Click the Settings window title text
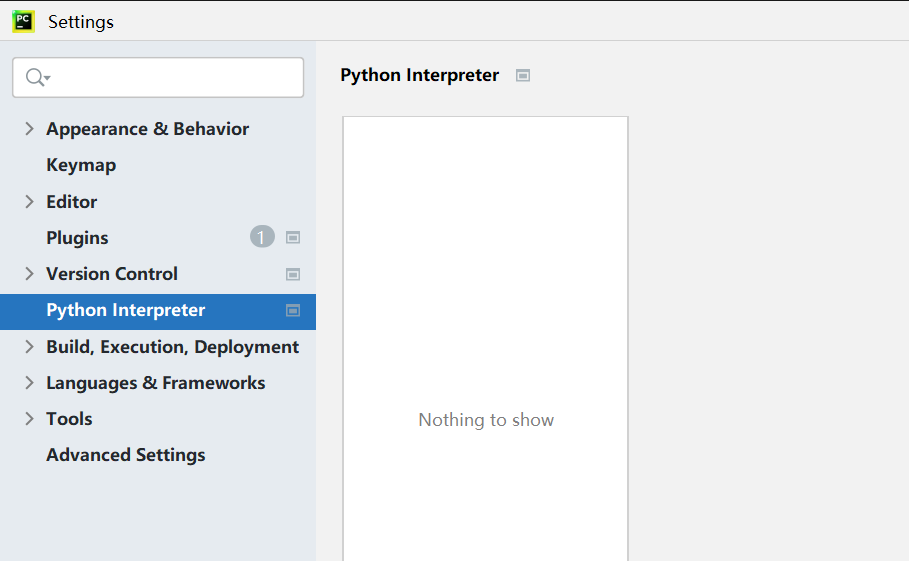 tap(81, 22)
